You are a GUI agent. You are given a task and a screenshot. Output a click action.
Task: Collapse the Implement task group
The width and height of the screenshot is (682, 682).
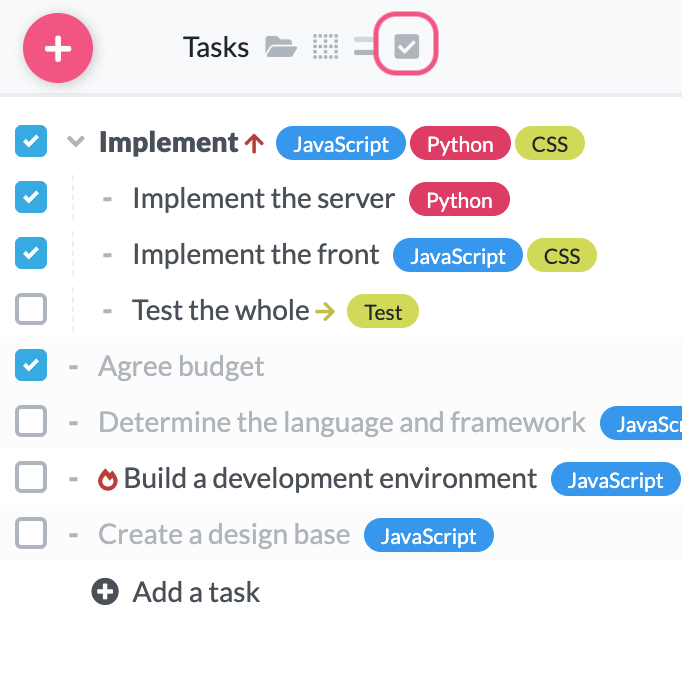pyautogui.click(x=75, y=142)
